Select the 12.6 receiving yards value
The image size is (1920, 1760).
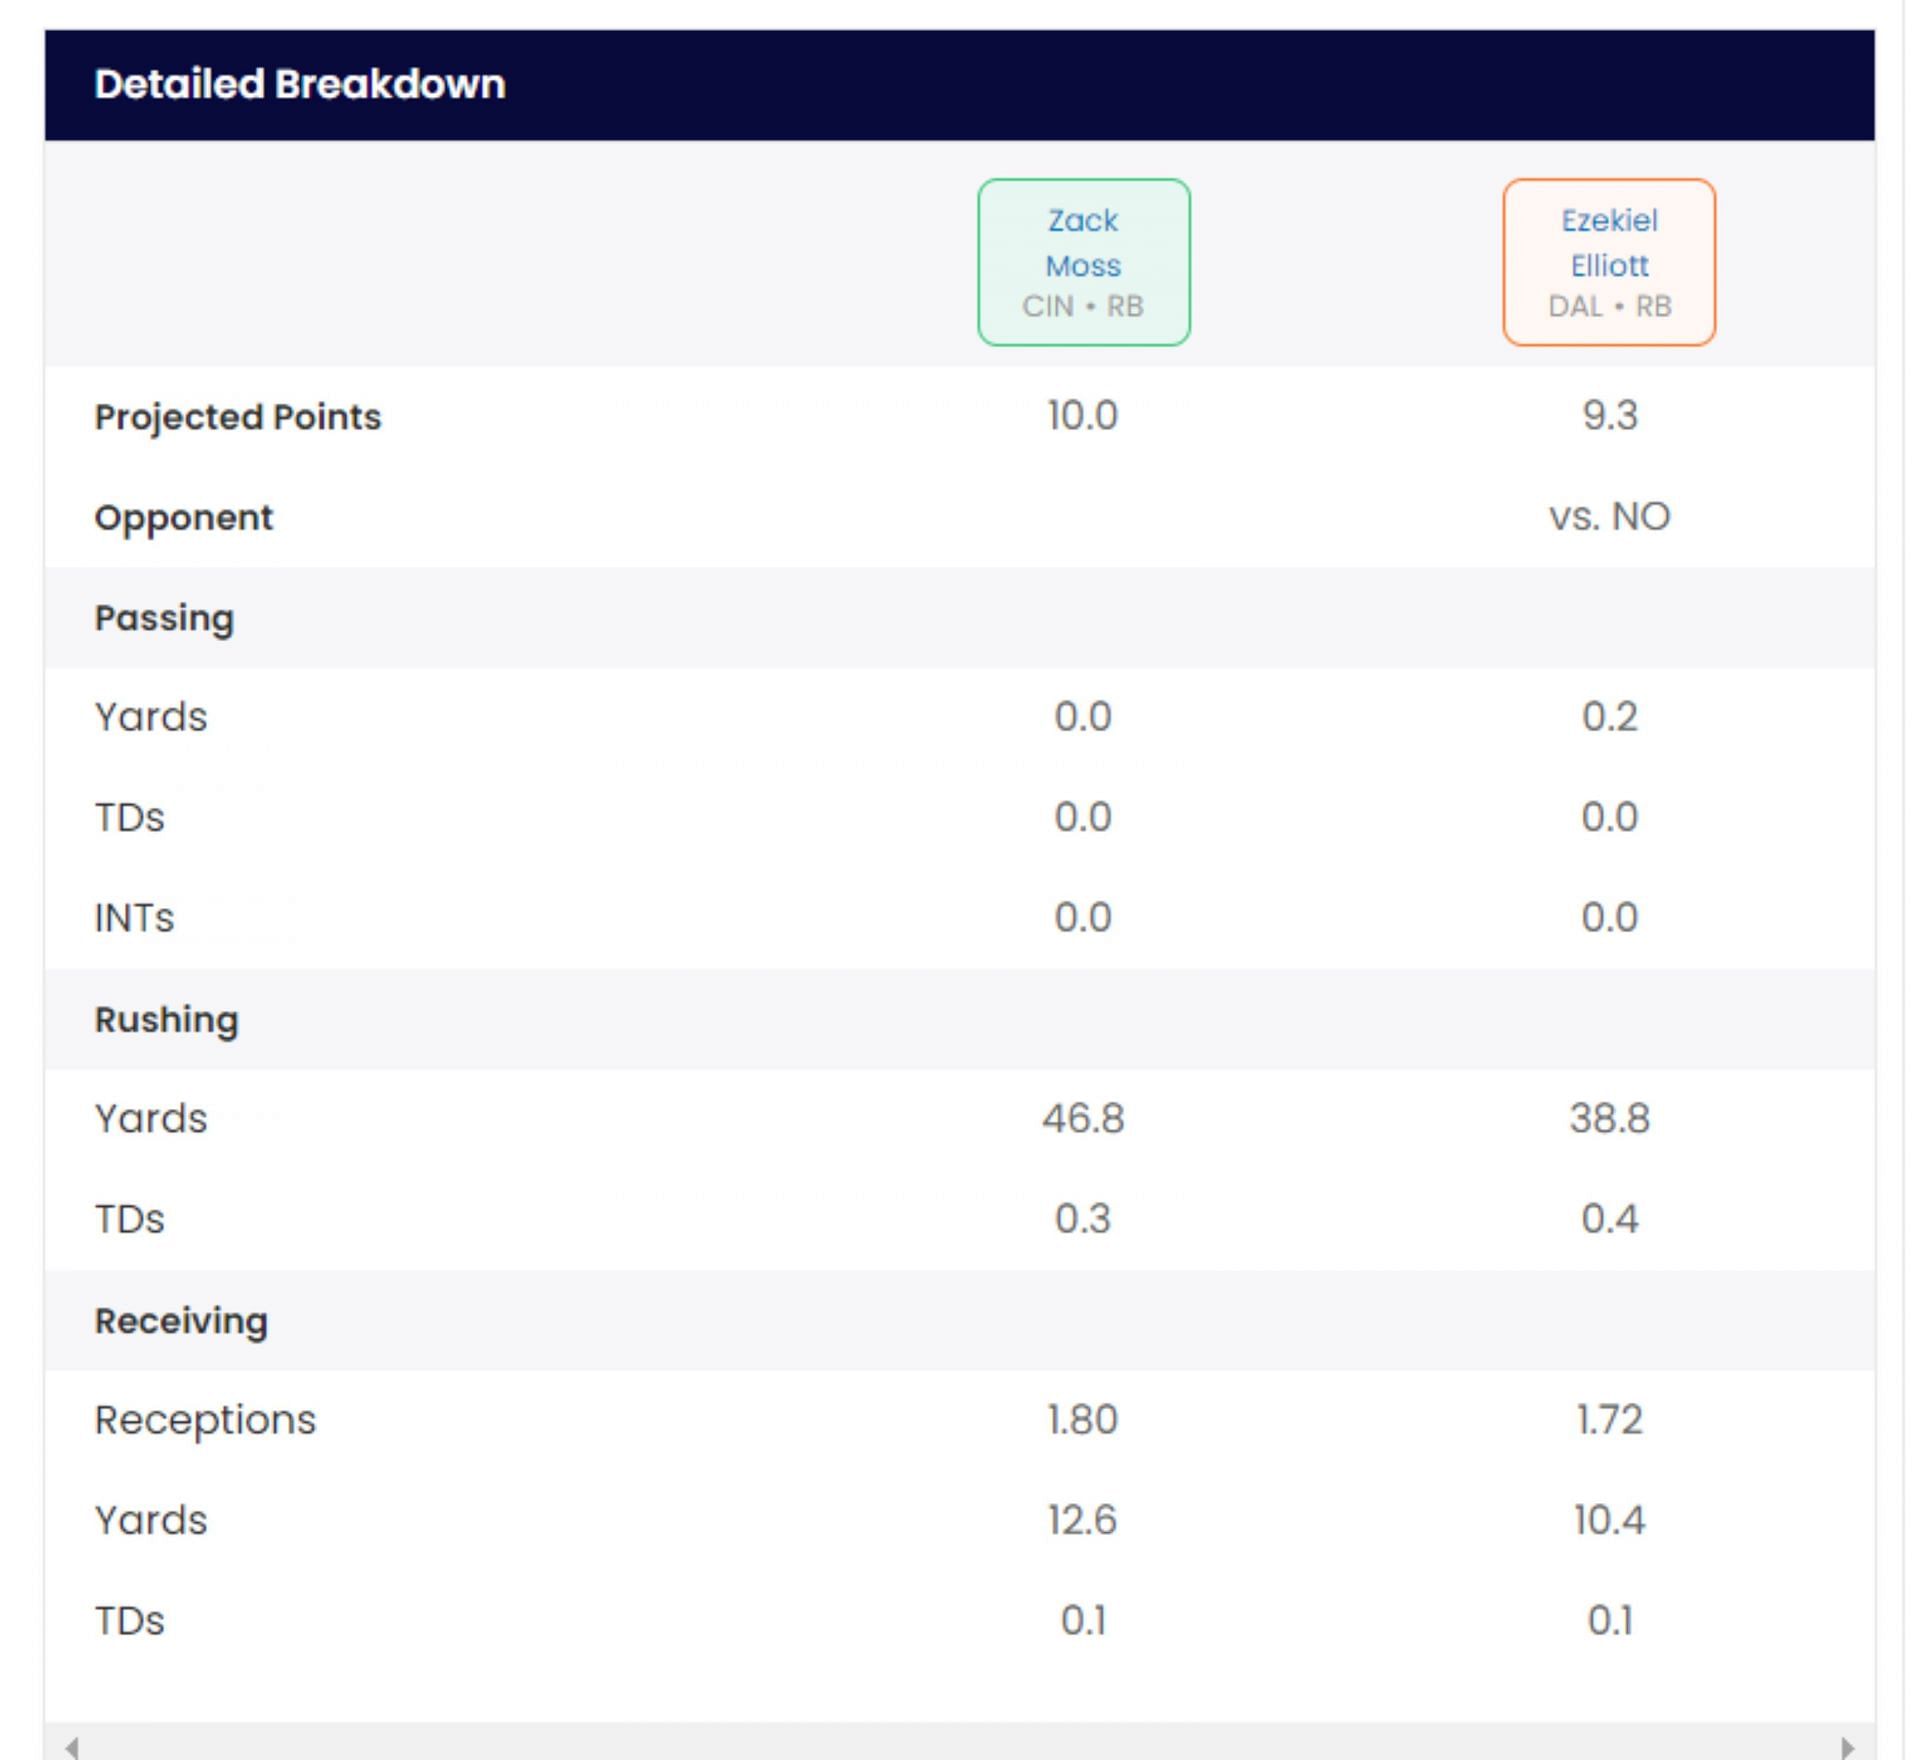[x=1082, y=1521]
